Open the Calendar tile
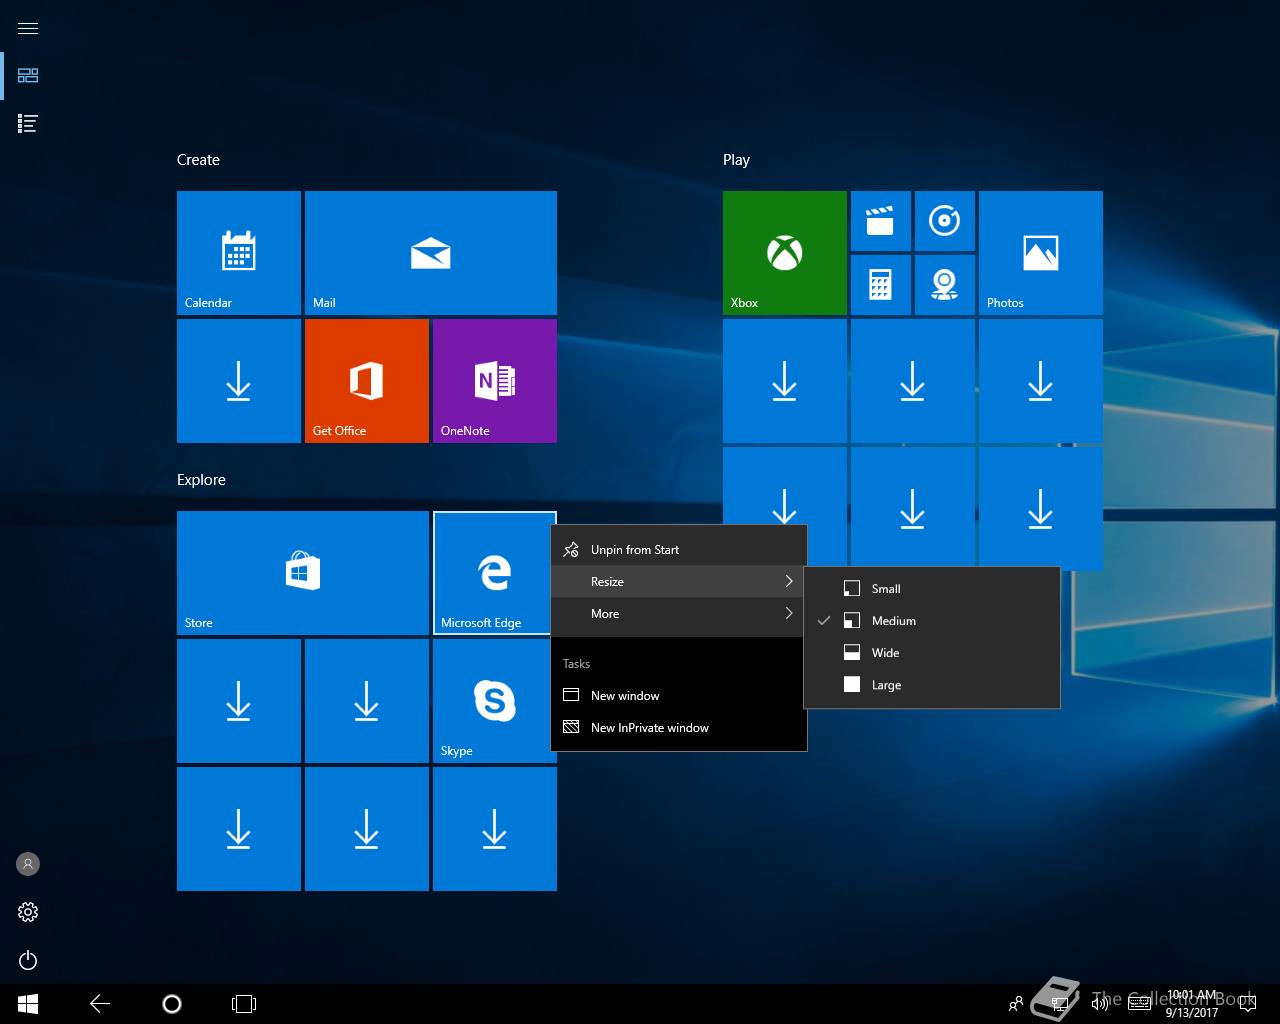Viewport: 1280px width, 1024px height. (x=239, y=253)
